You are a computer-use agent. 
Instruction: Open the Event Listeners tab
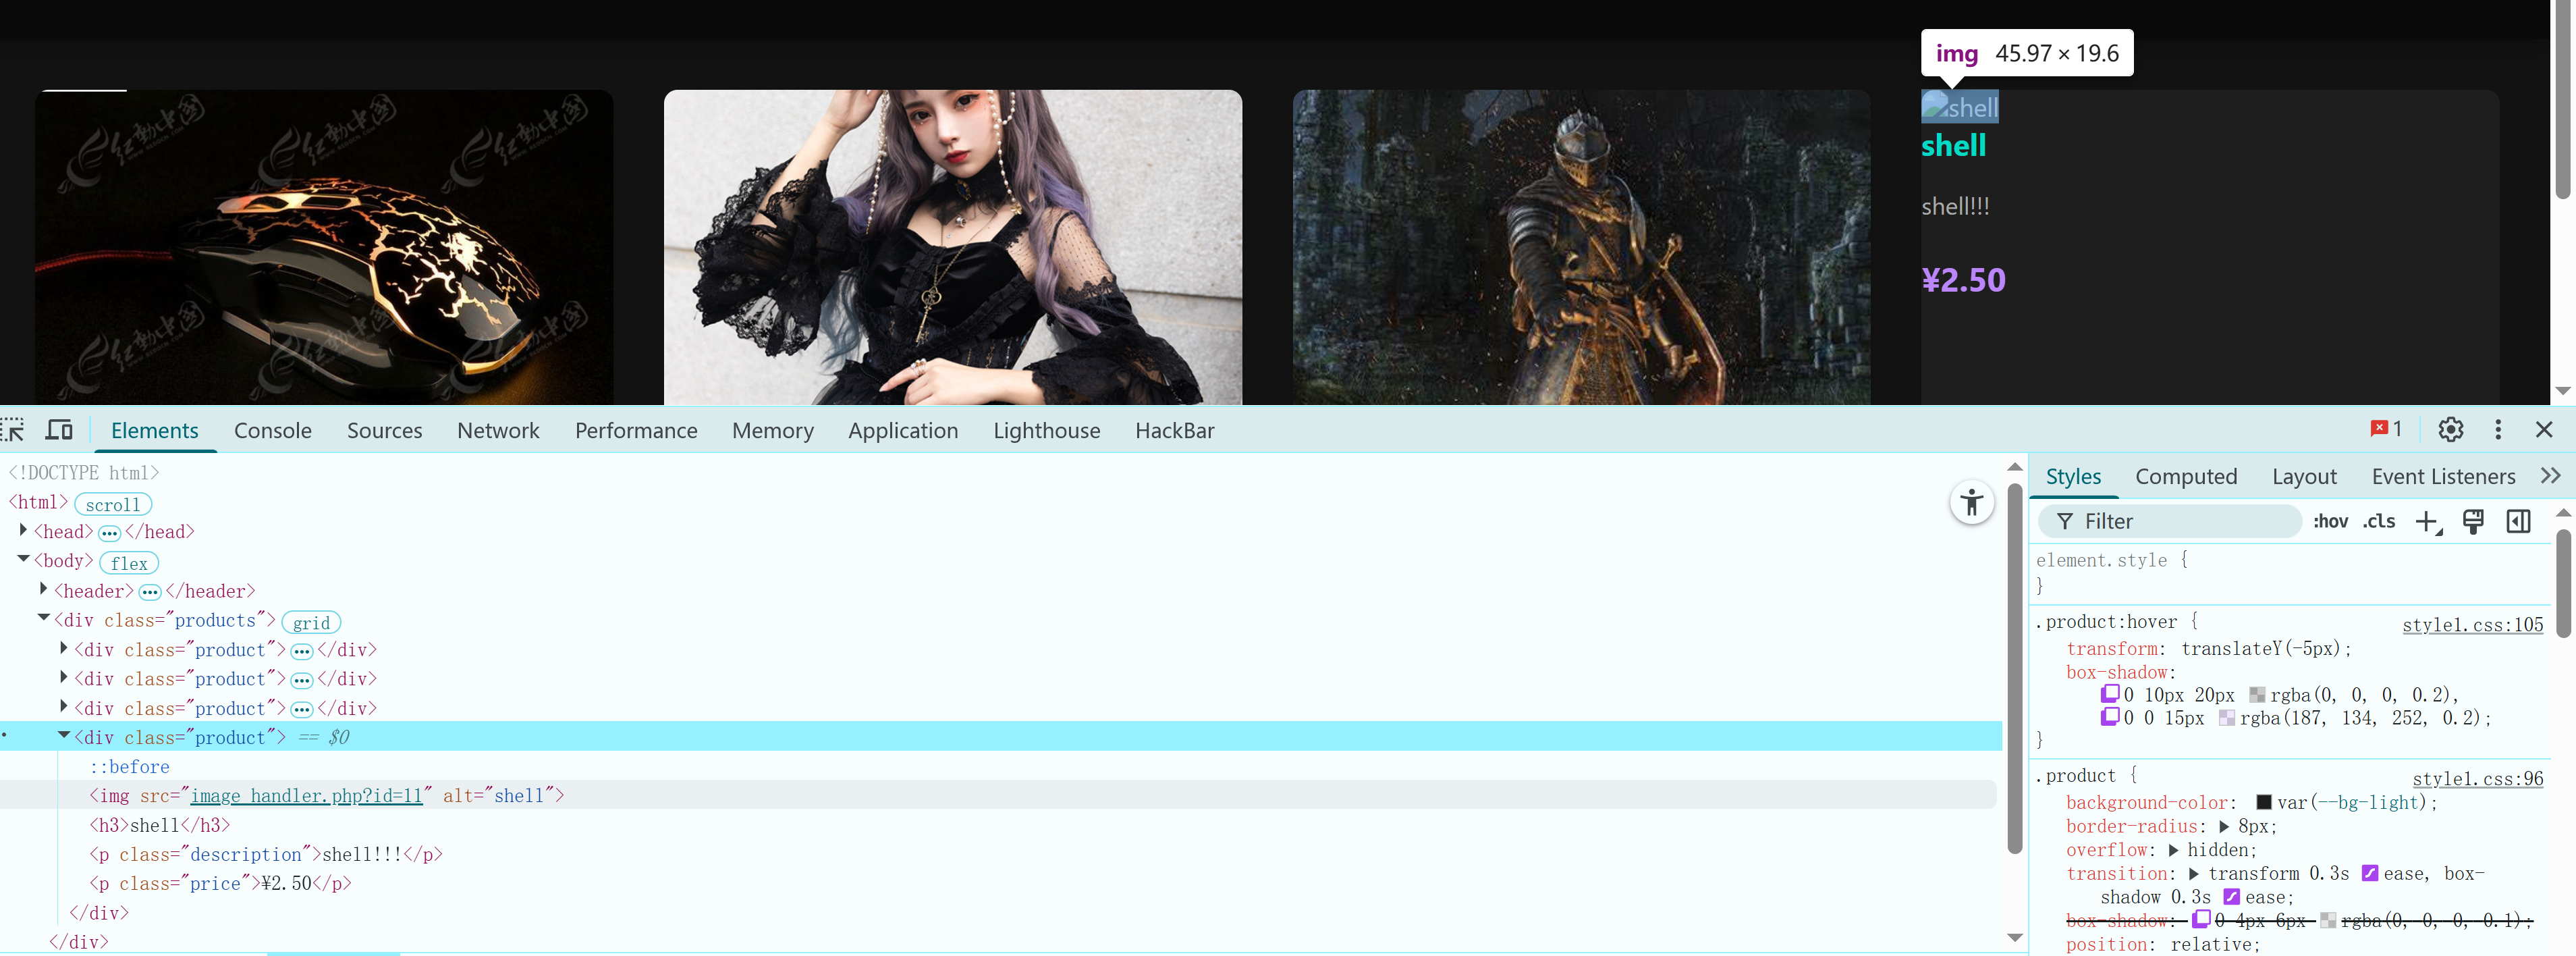pyautogui.click(x=2443, y=477)
